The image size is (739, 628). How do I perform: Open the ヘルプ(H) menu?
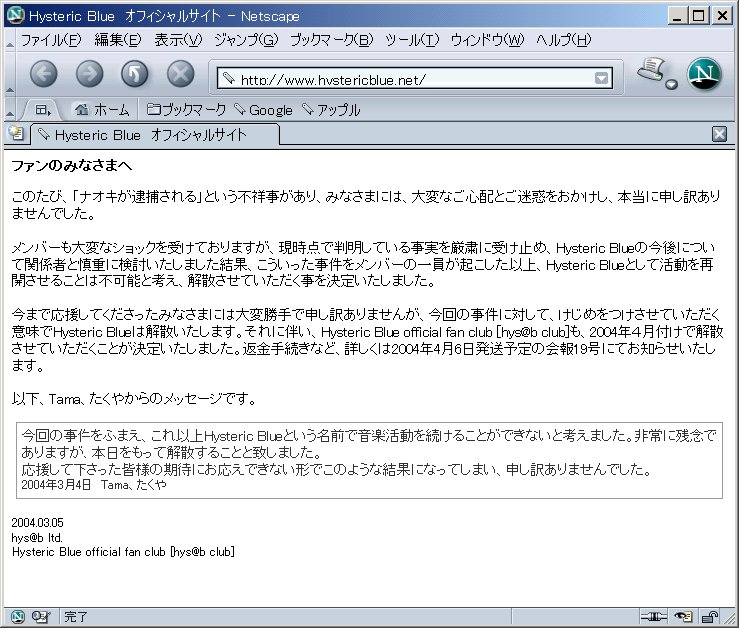pos(563,40)
